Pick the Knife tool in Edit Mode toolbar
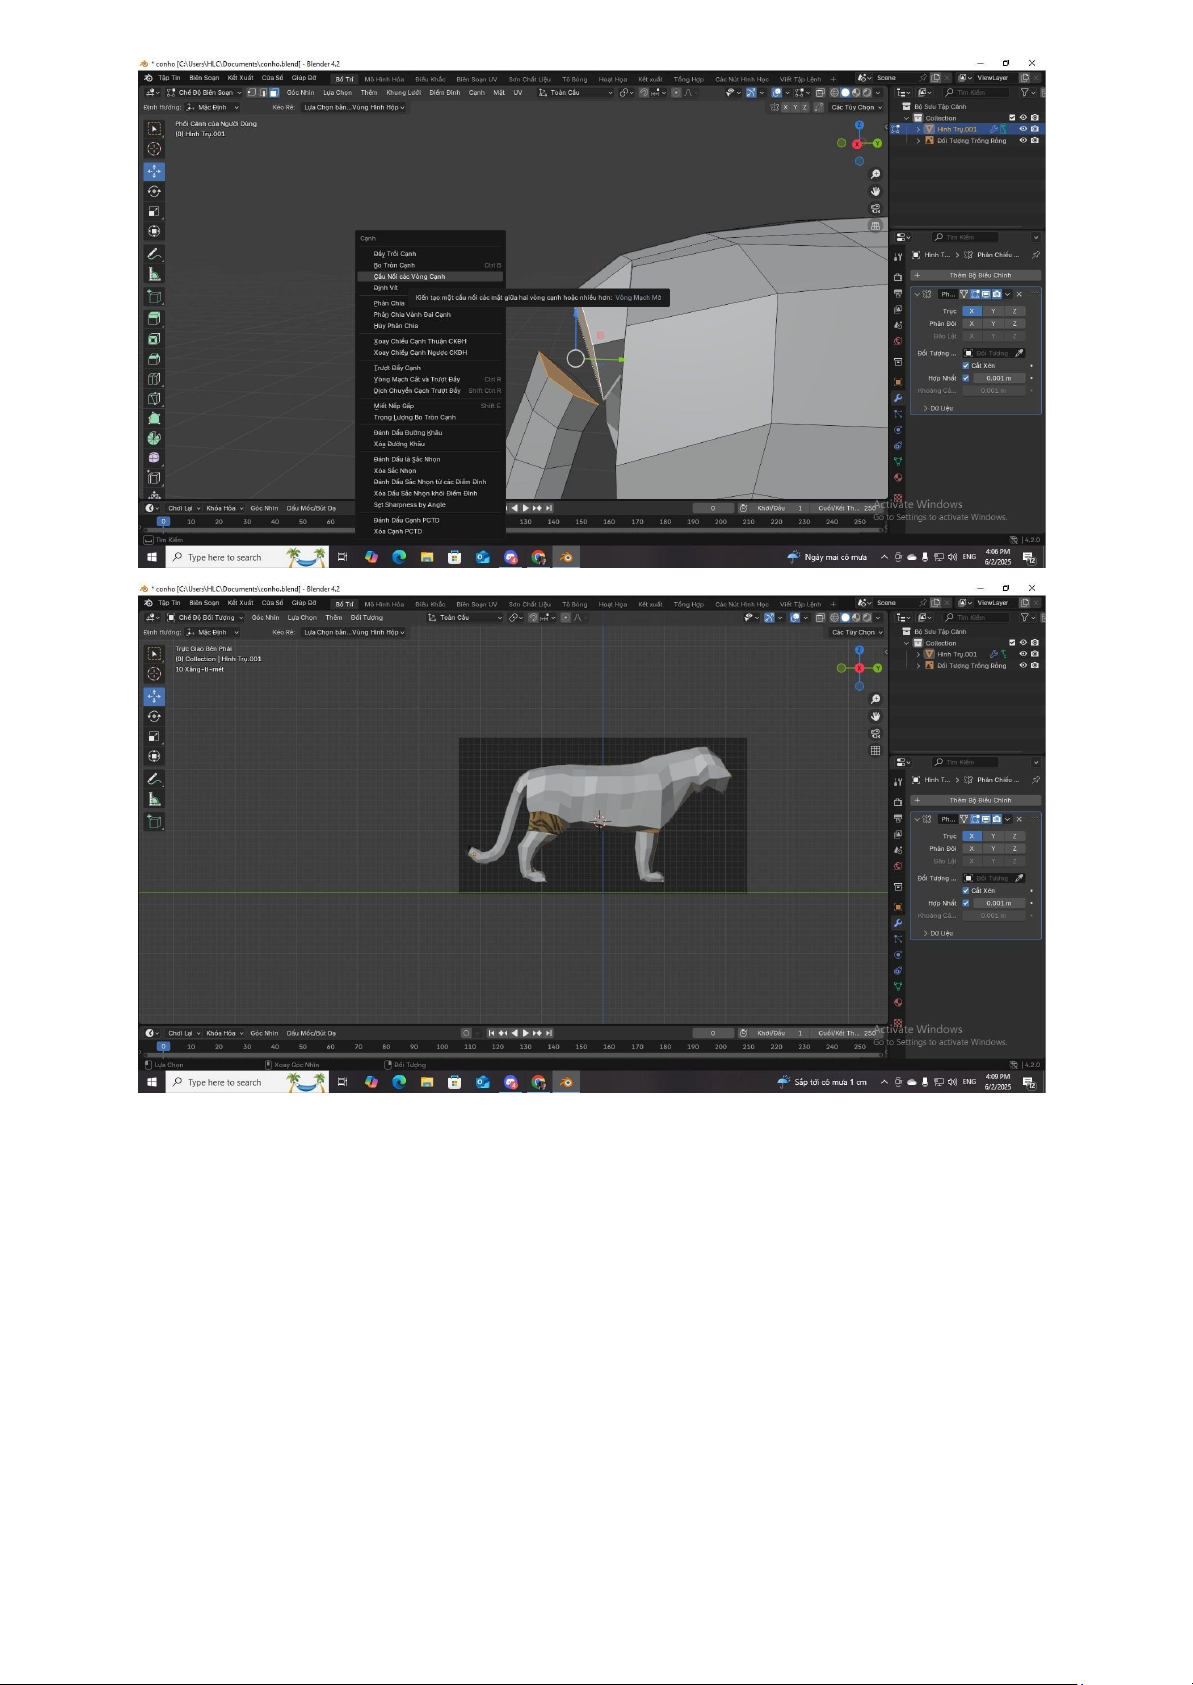 (x=154, y=399)
